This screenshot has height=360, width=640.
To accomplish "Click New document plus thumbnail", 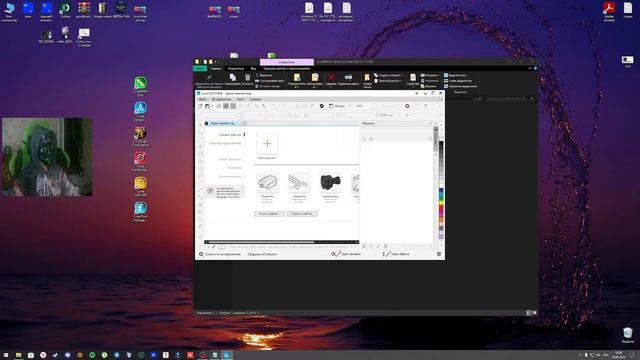I will point(267,144).
